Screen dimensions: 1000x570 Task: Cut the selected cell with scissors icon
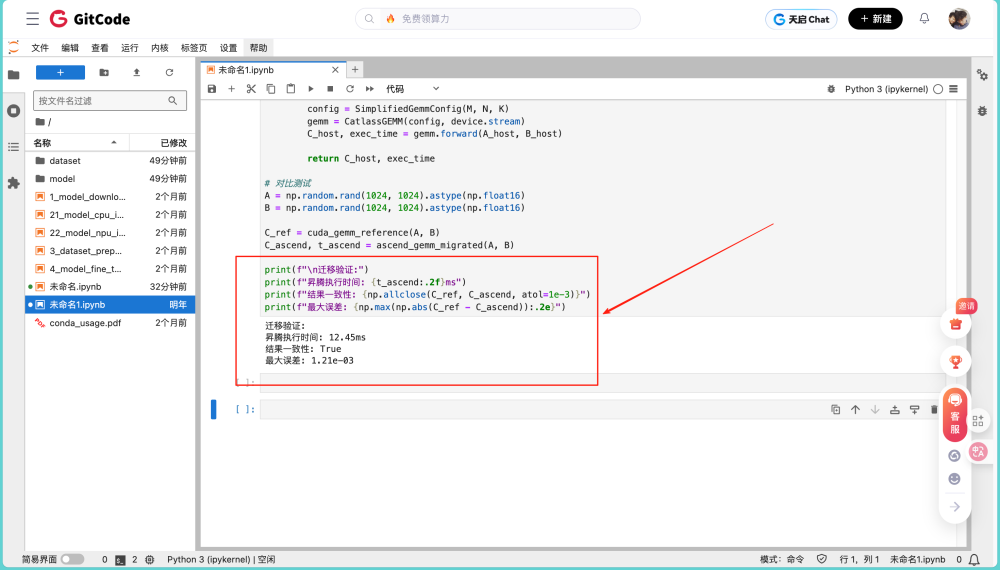tap(251, 89)
